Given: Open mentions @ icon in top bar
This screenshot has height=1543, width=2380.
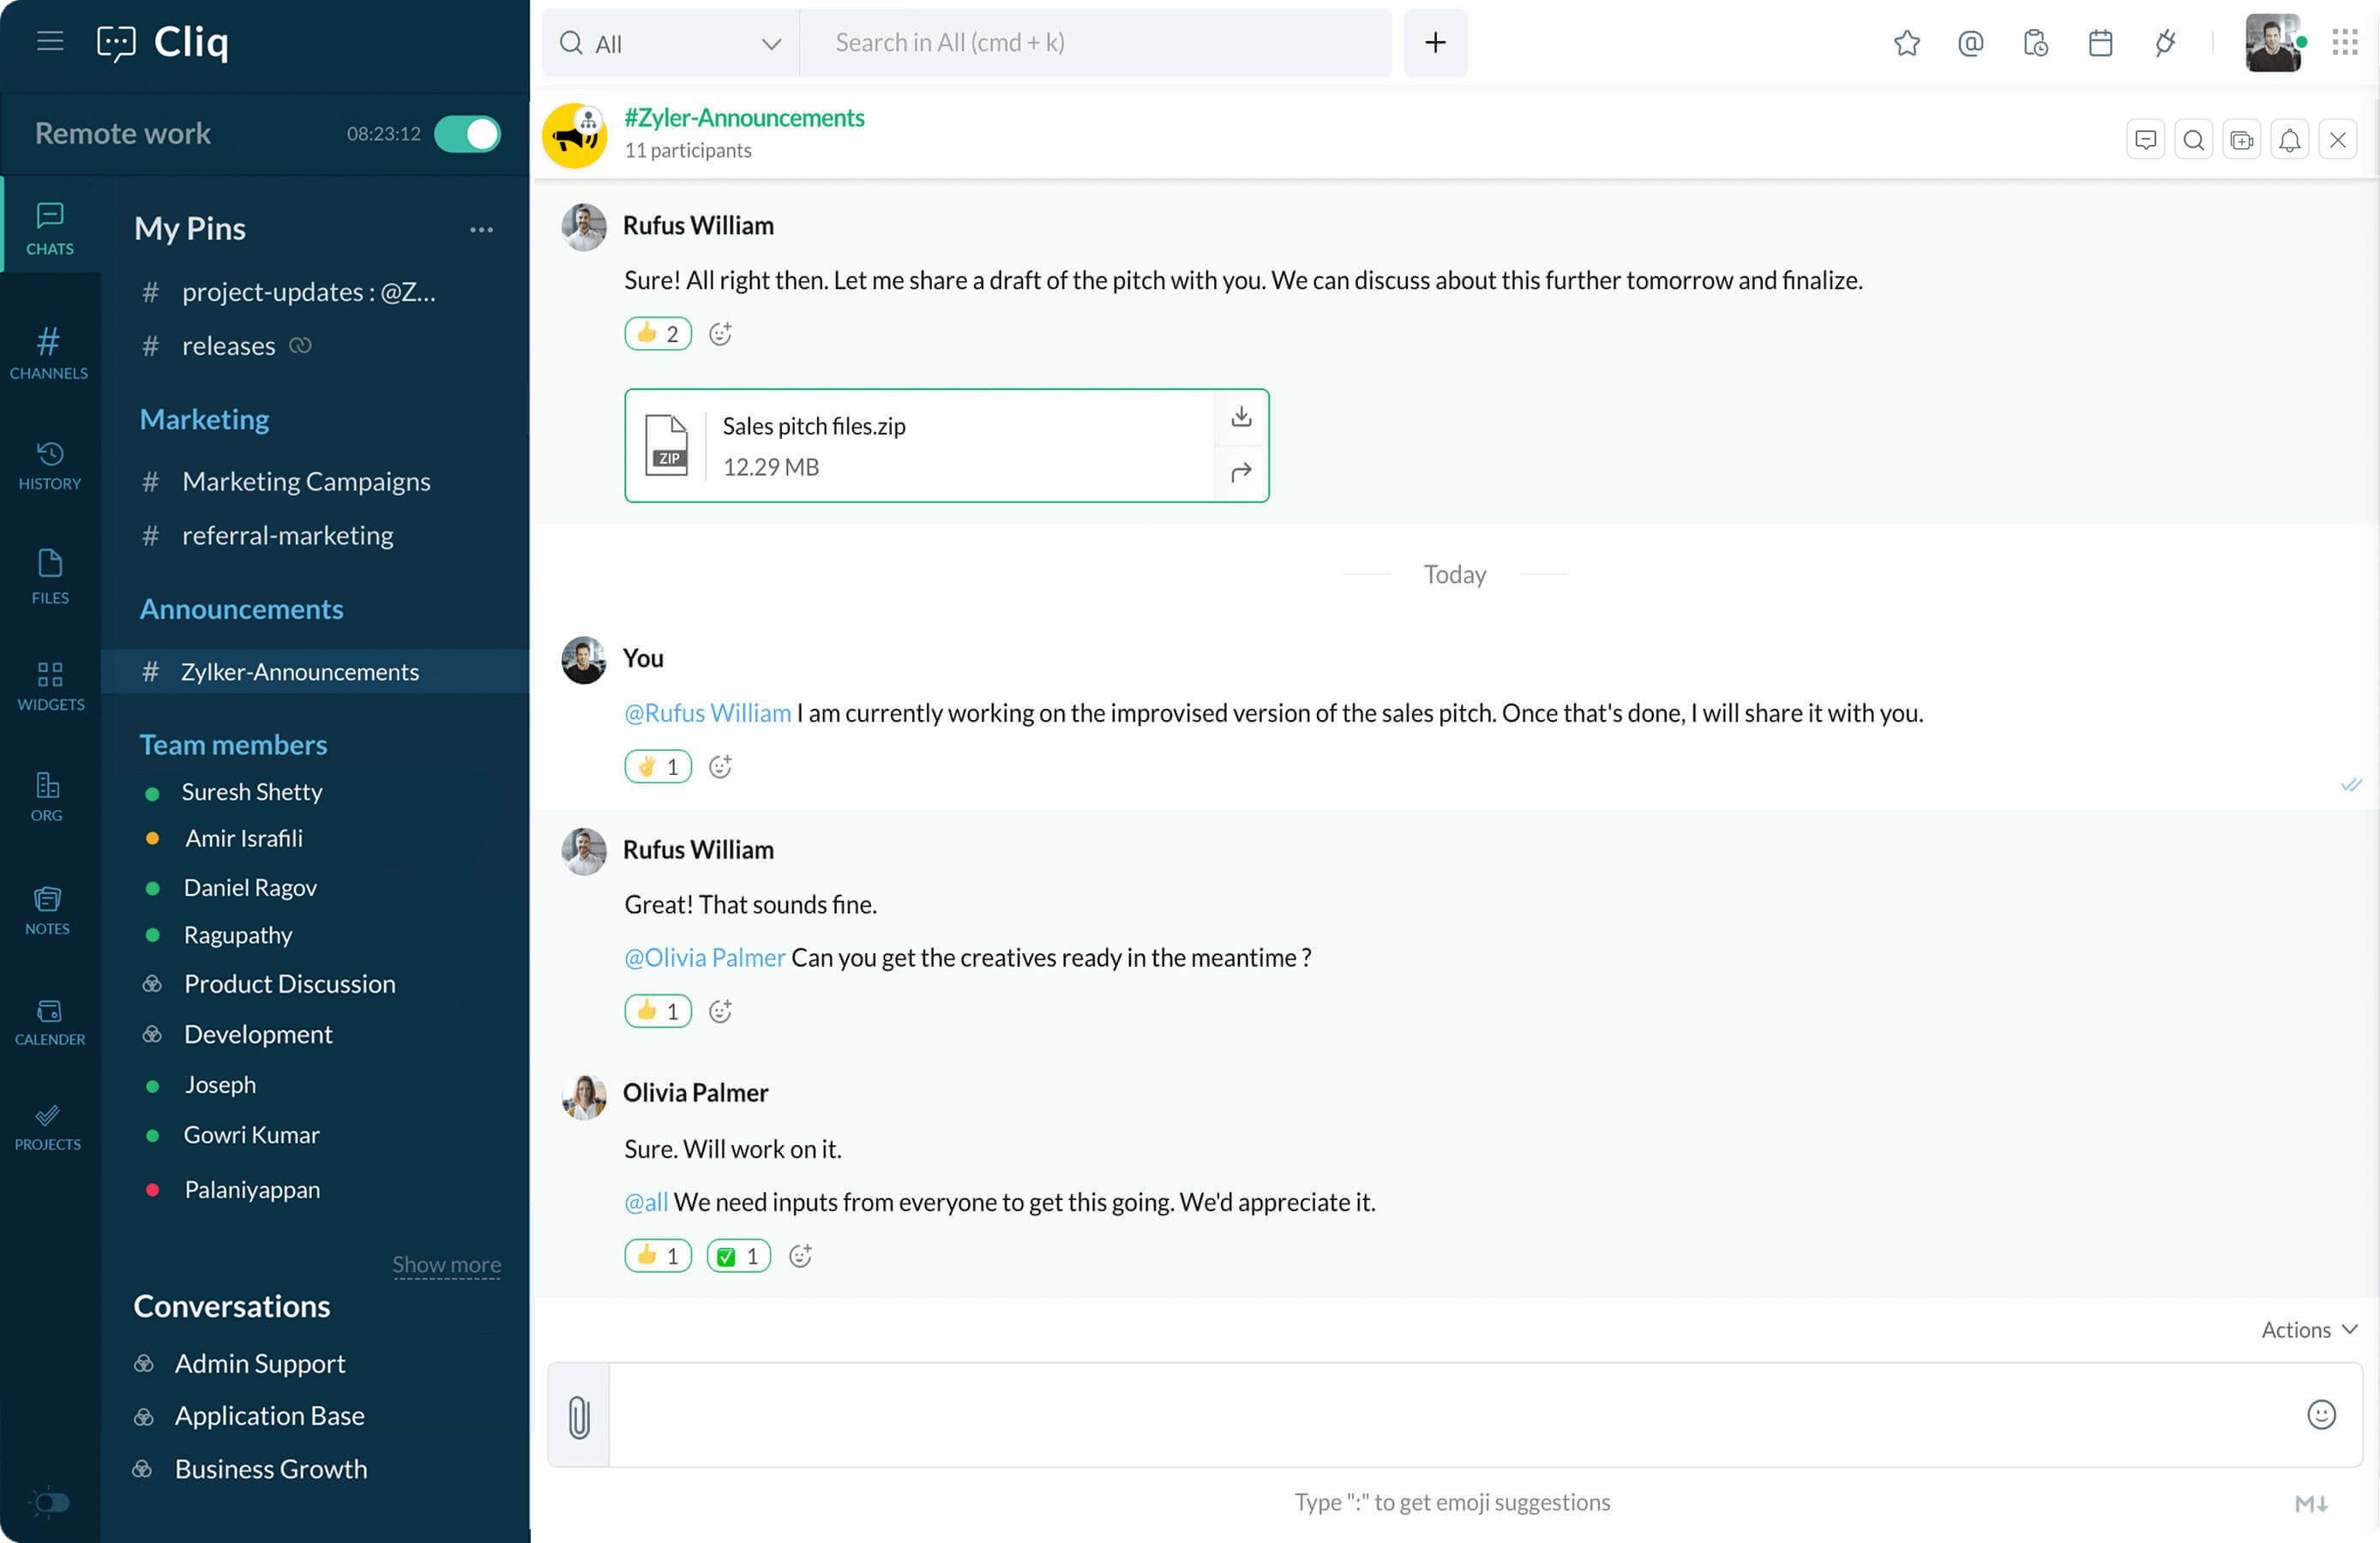Looking at the screenshot, I should tap(1970, 43).
